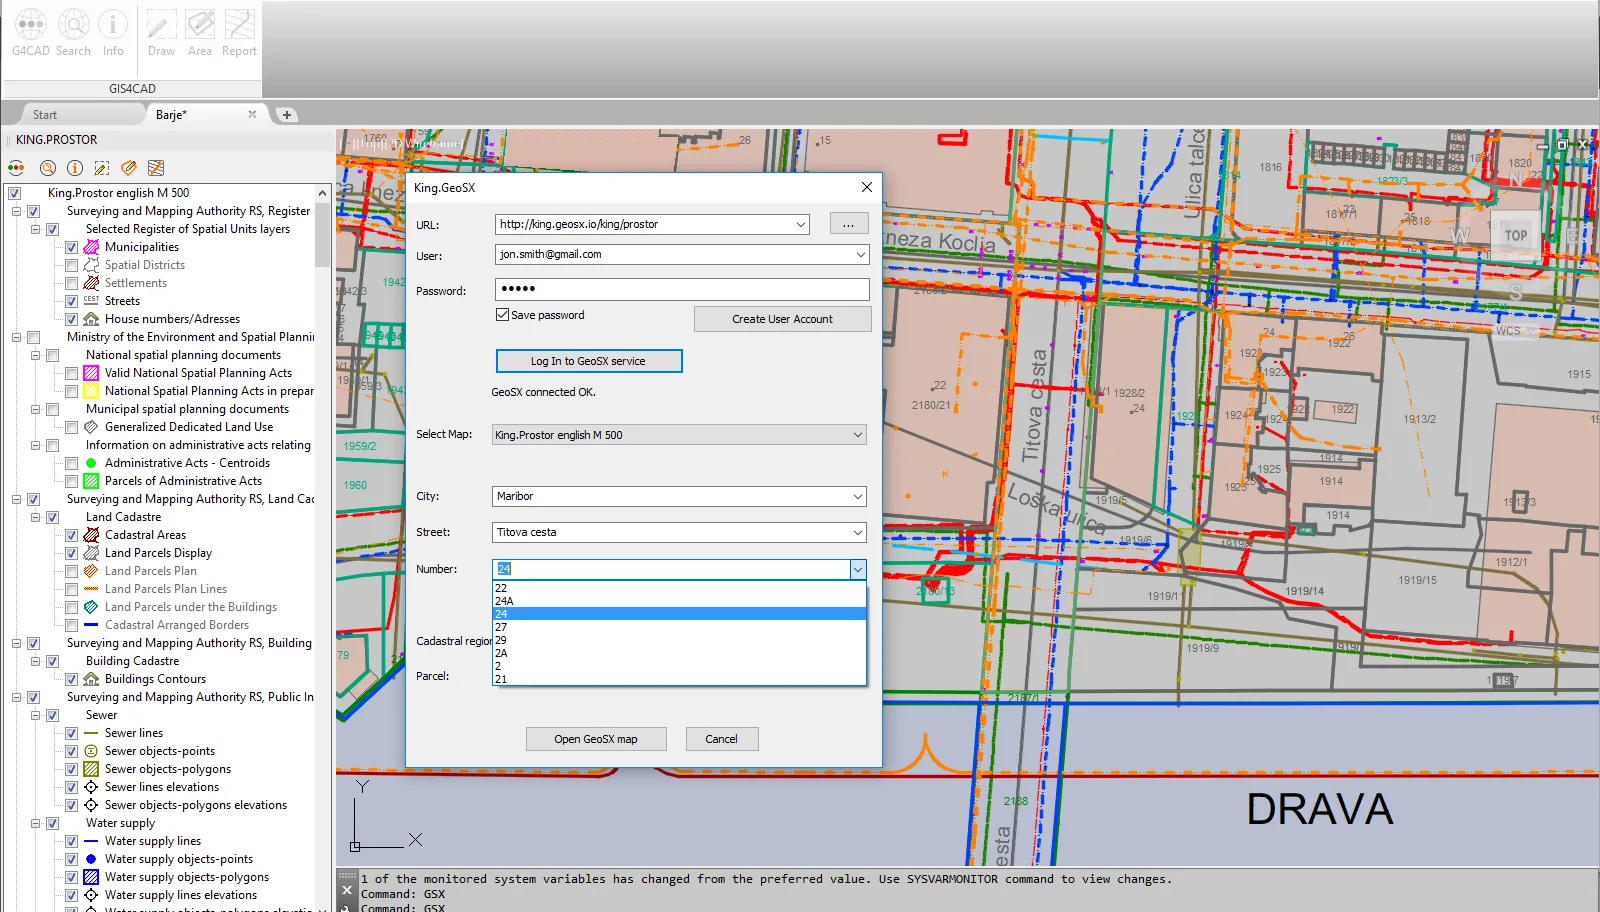Switch to the Start tab
The width and height of the screenshot is (1600, 912).
45,115
